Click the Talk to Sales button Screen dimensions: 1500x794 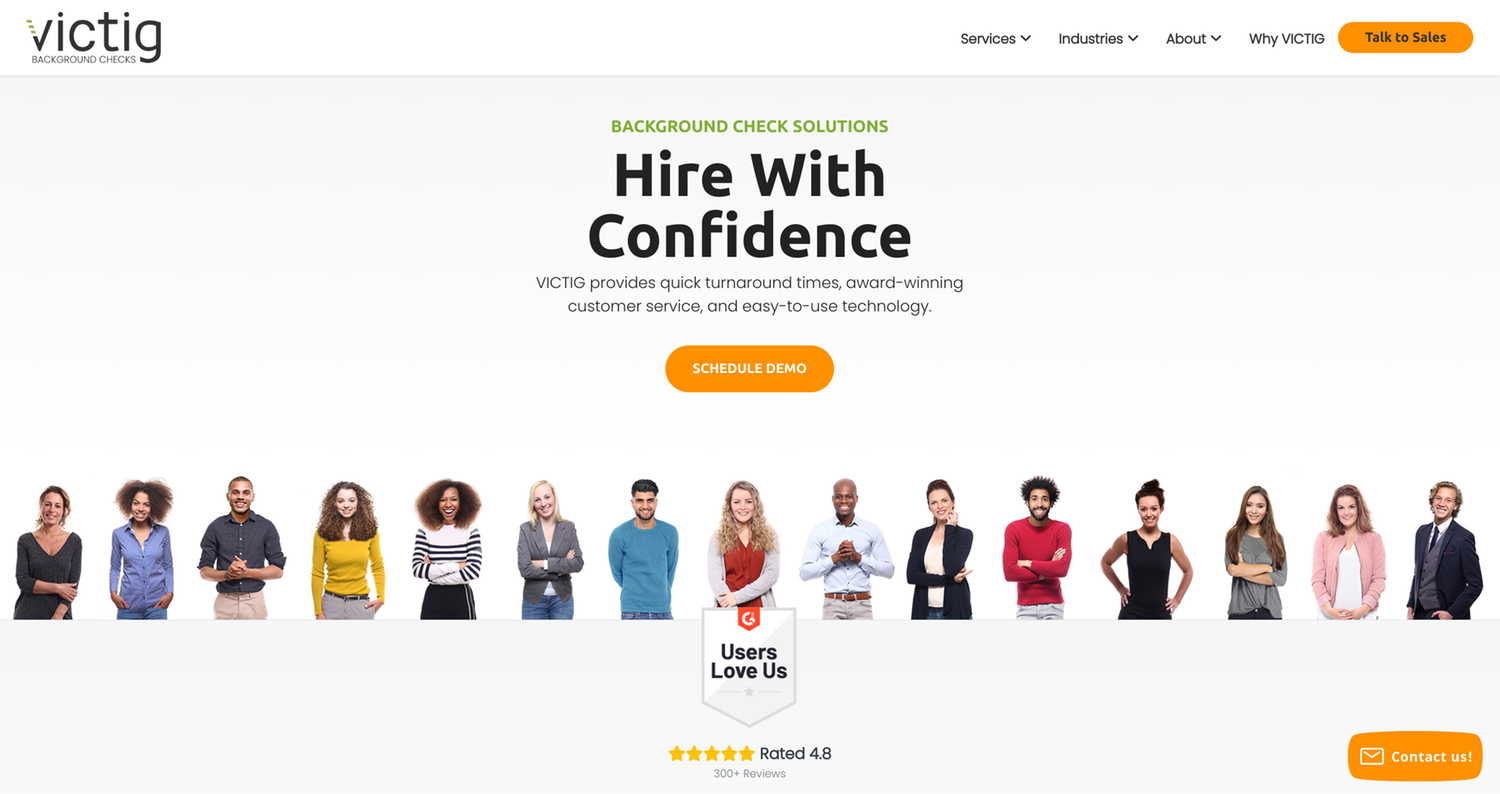coord(1405,37)
